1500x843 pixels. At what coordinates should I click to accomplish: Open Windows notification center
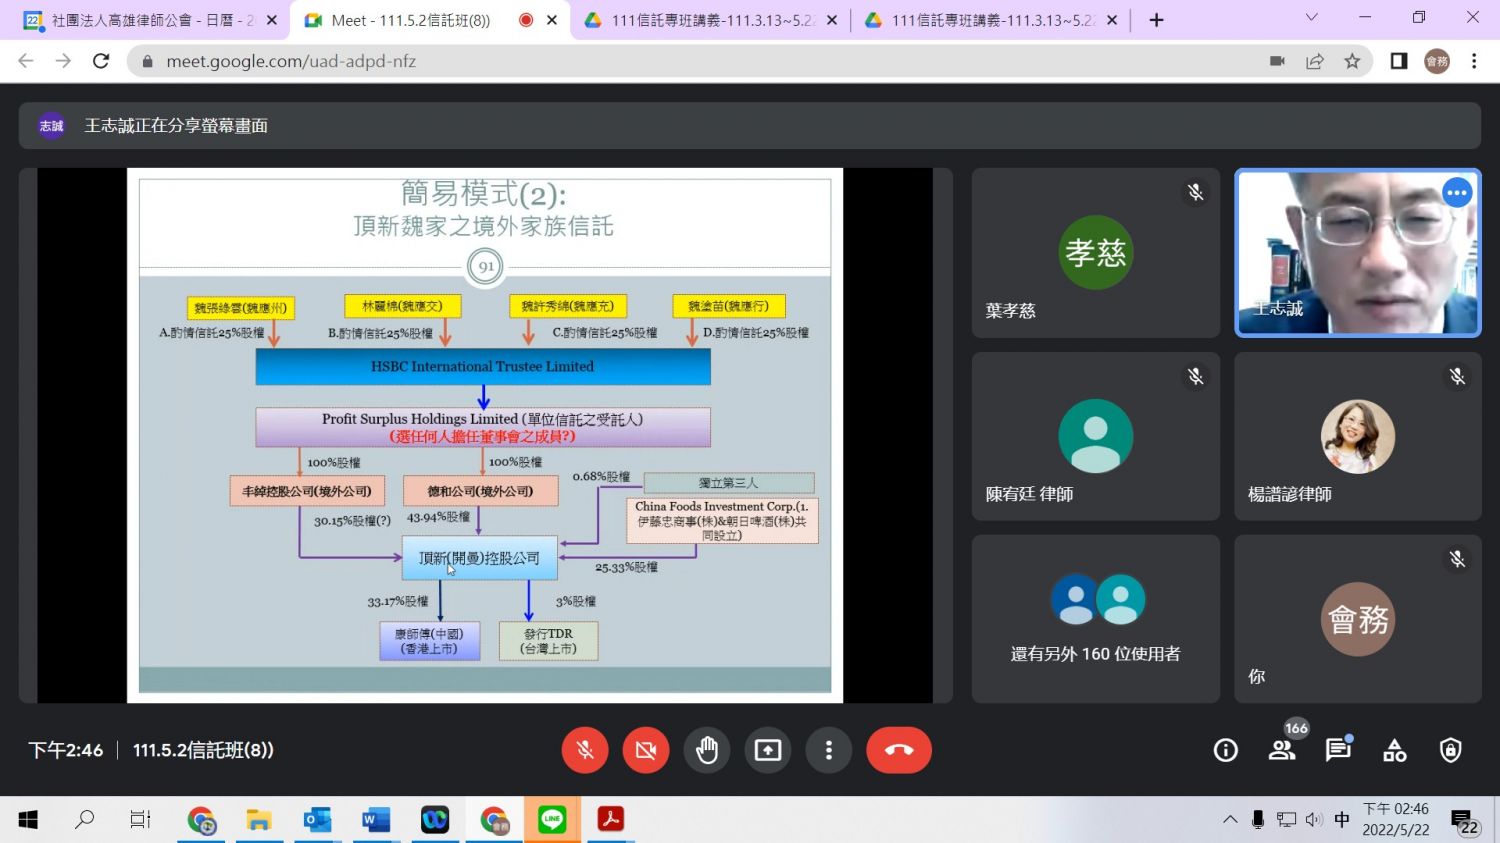click(x=1465, y=822)
